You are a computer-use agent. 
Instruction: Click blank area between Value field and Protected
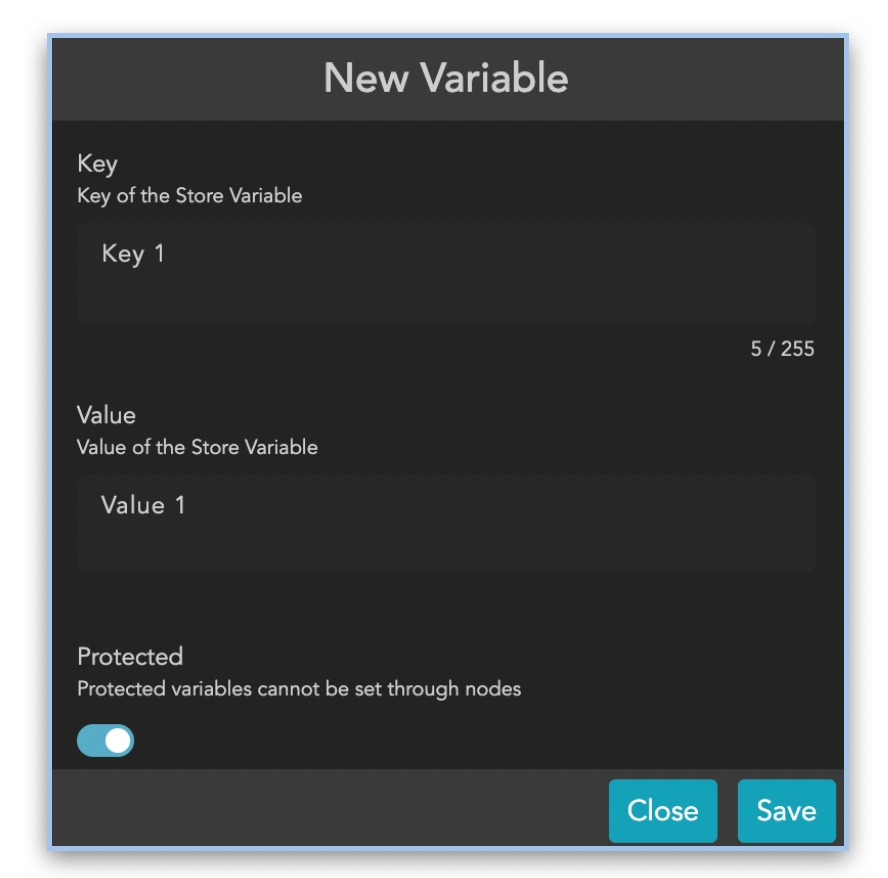pos(445,605)
